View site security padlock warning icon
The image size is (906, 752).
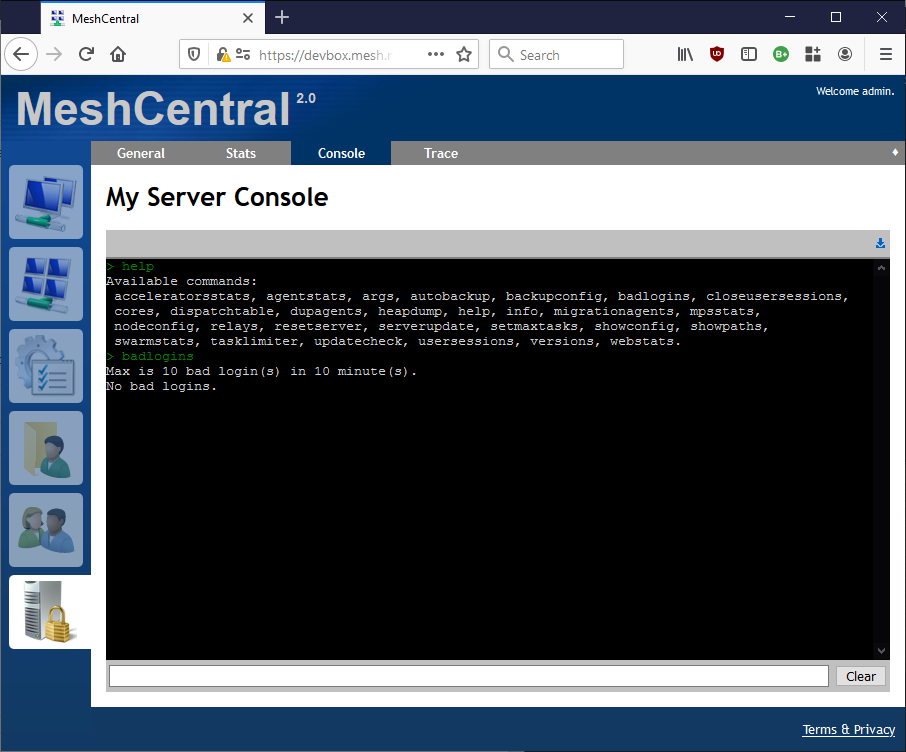223,54
